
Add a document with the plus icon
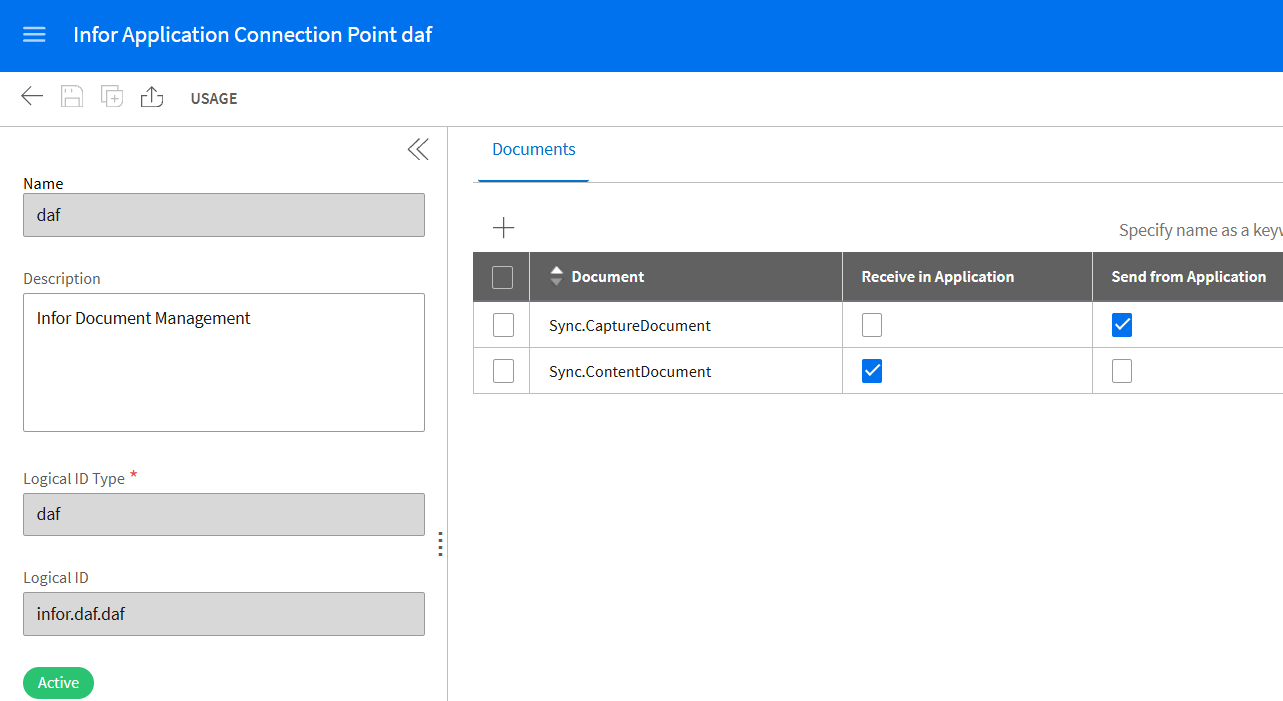coord(504,228)
